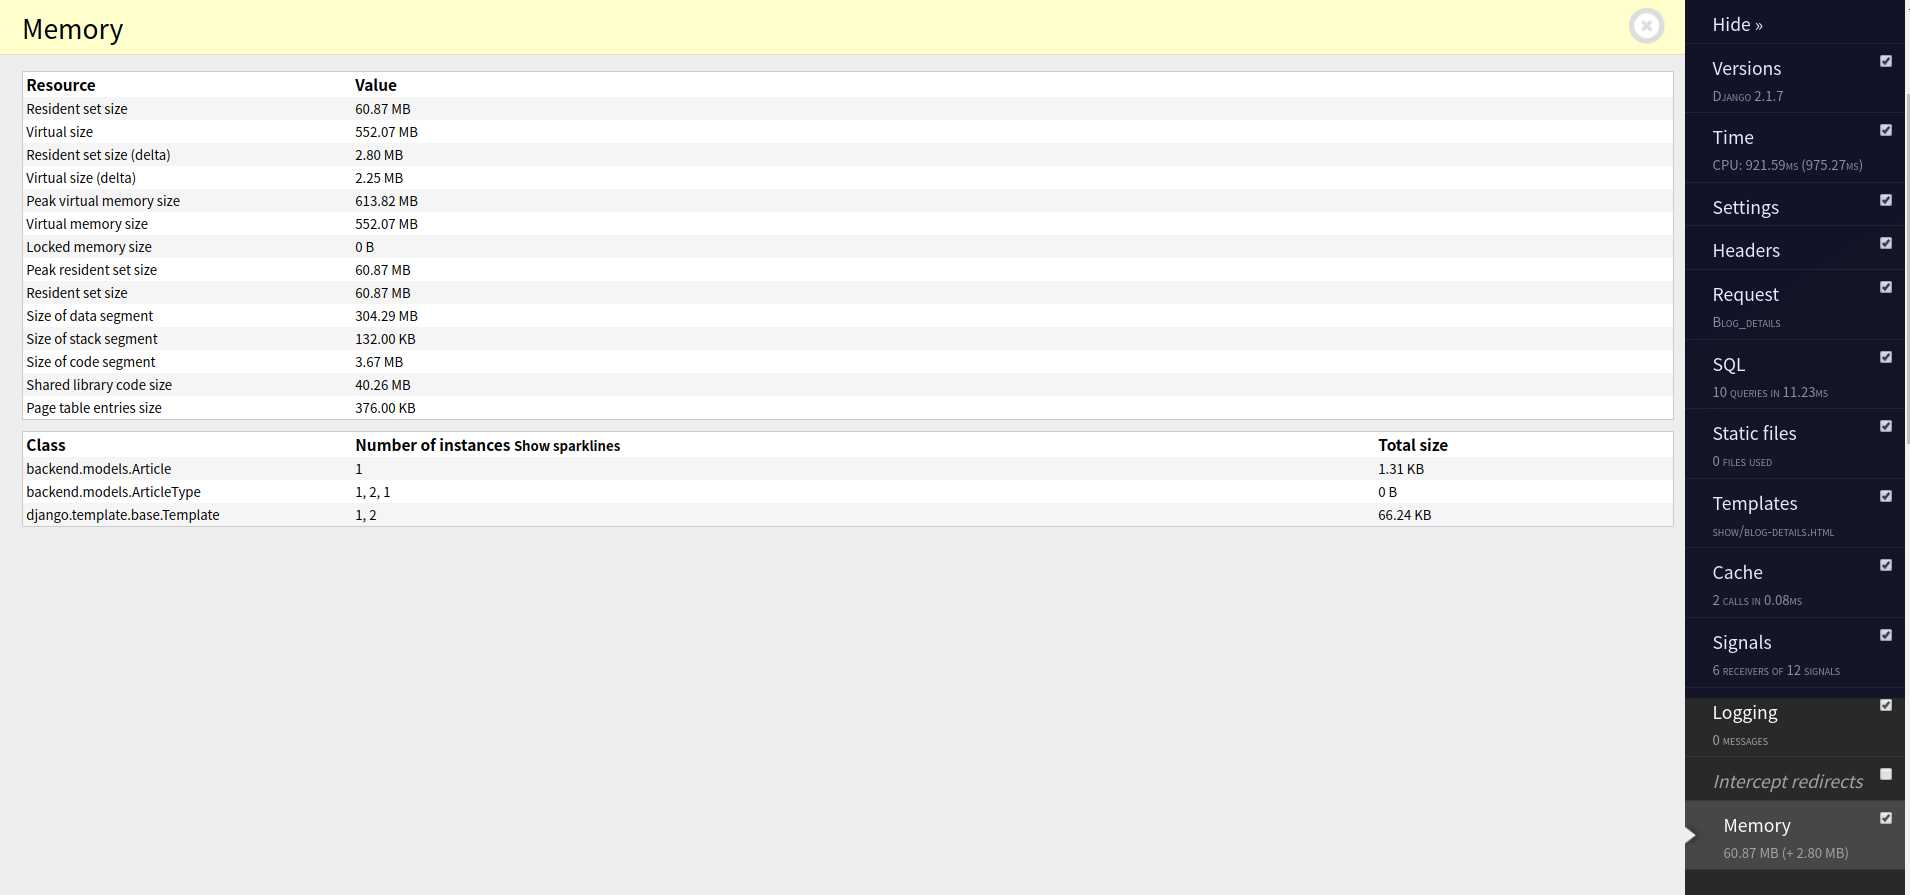
Task: Hide the debug toolbar sidebar
Action: (1737, 24)
